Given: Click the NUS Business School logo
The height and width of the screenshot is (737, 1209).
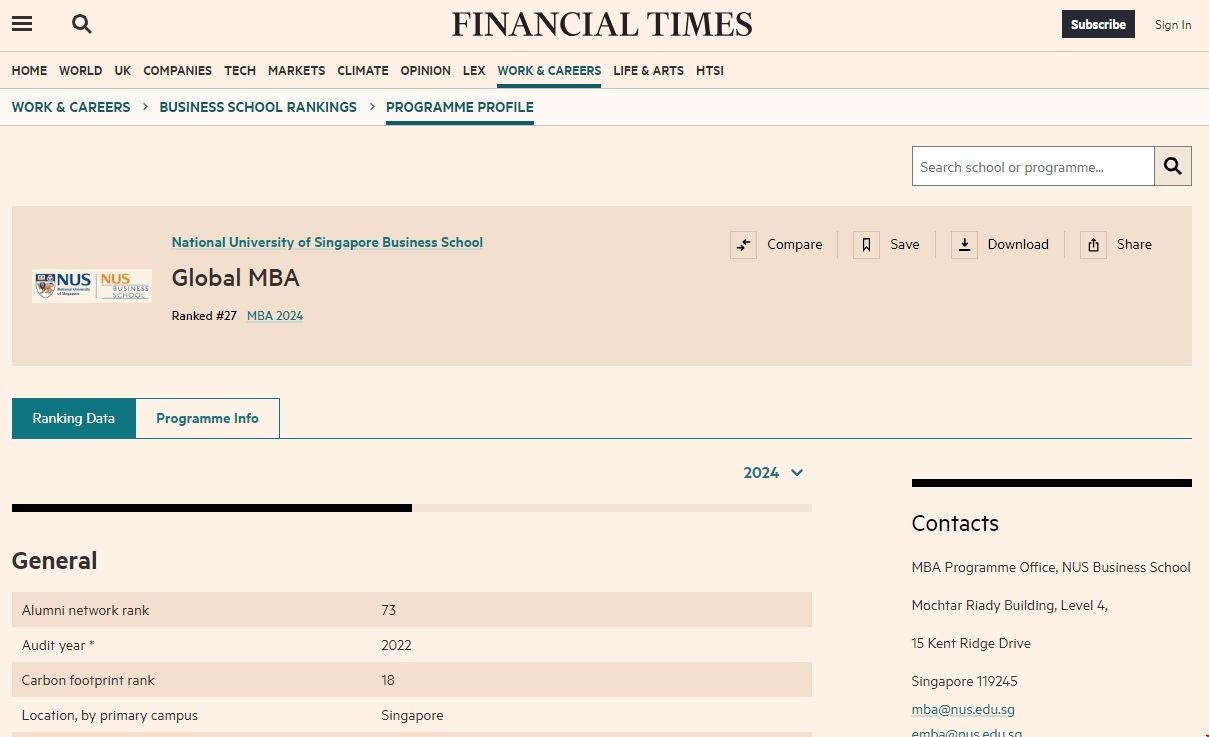Looking at the screenshot, I should (92, 285).
